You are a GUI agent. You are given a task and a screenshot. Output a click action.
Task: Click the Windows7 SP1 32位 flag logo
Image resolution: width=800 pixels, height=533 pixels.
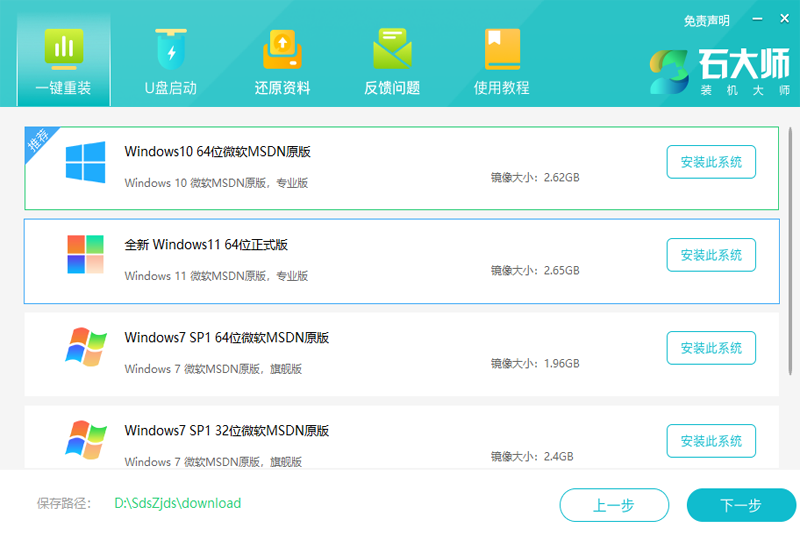click(86, 440)
